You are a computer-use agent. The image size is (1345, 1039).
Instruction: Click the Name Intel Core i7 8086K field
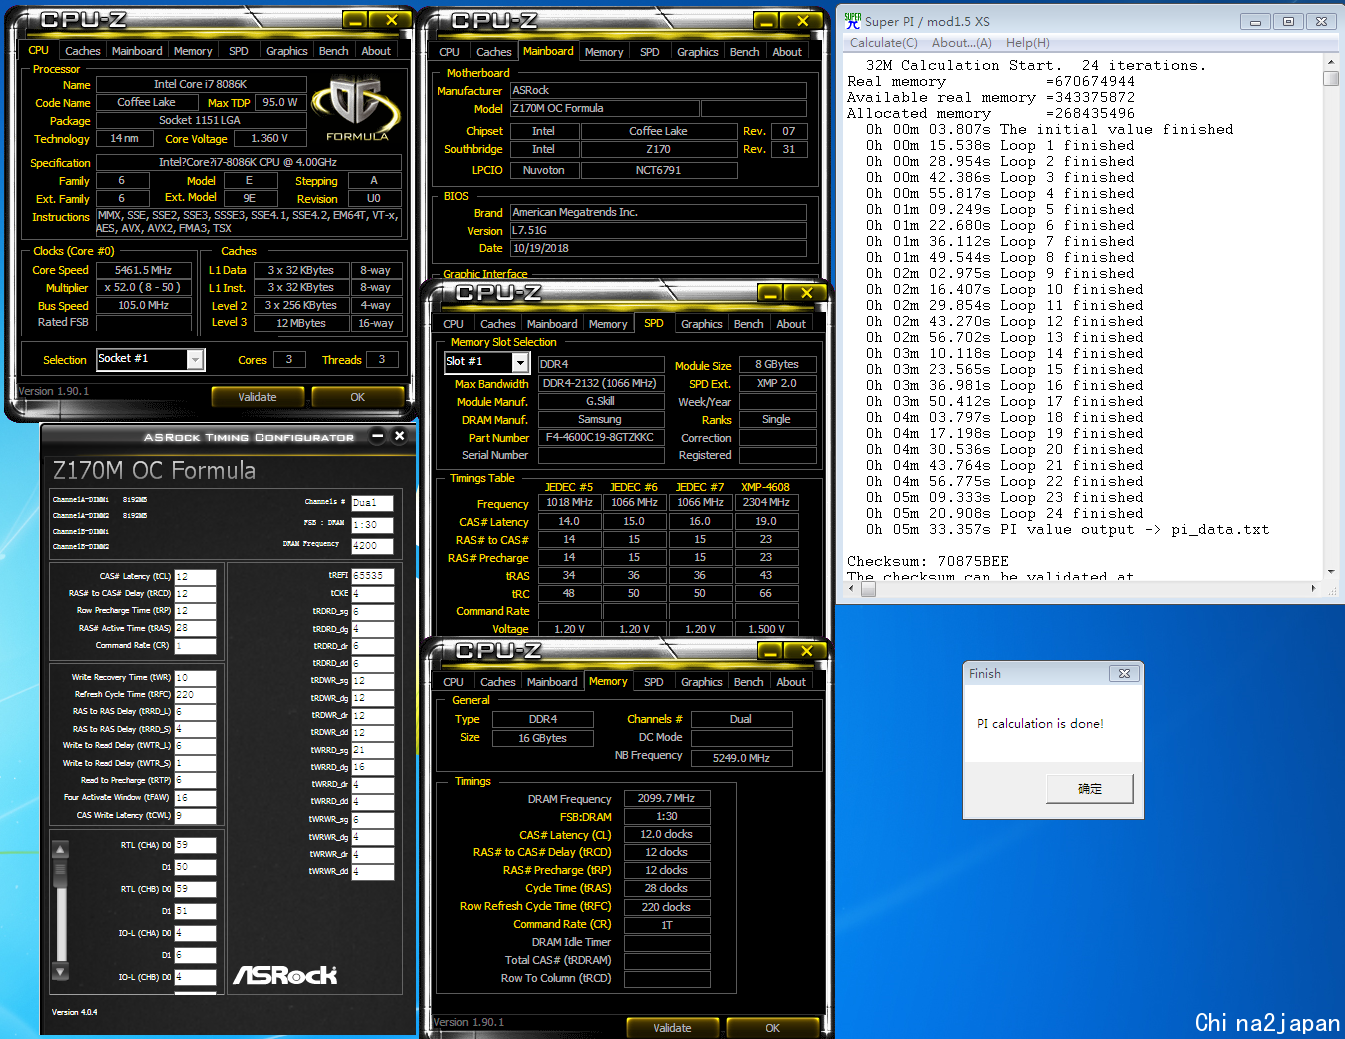(200, 84)
